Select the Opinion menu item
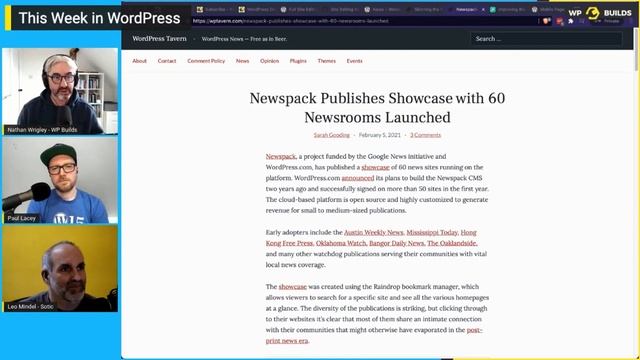This screenshot has width=640, height=360. 269,61
